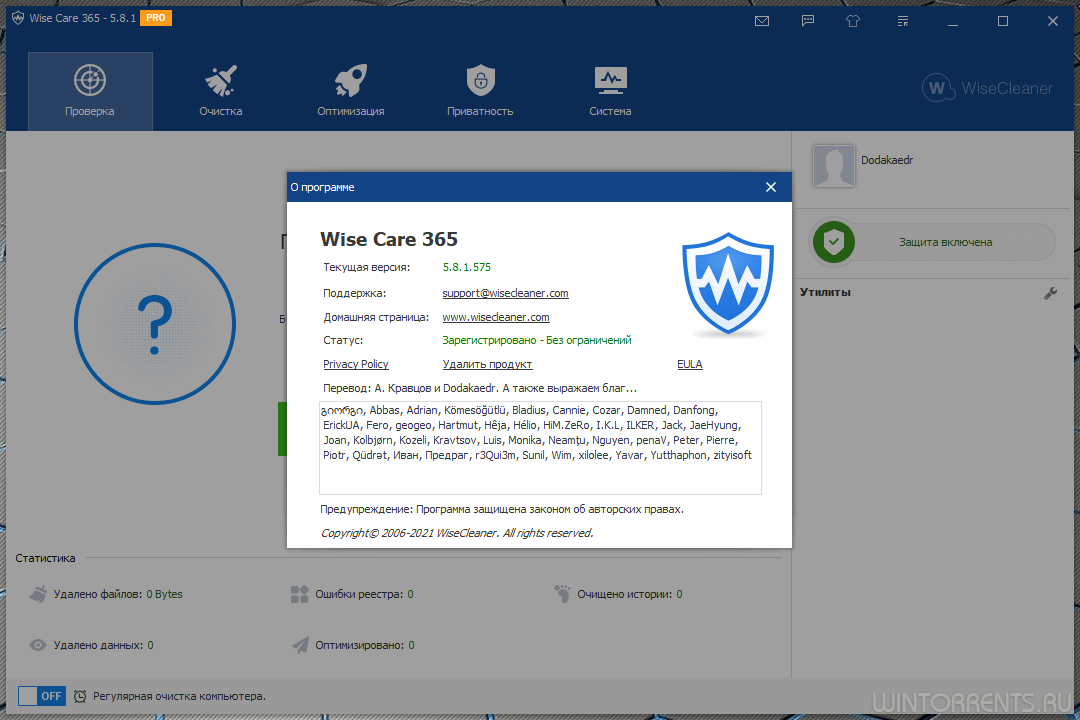Screen dimensions: 1080x720
Task: Maximize the Wise Care 365 window
Action: tap(1003, 21)
